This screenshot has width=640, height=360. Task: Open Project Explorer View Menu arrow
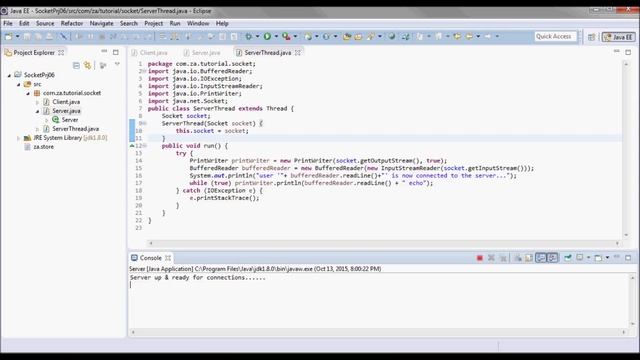[x=117, y=64]
